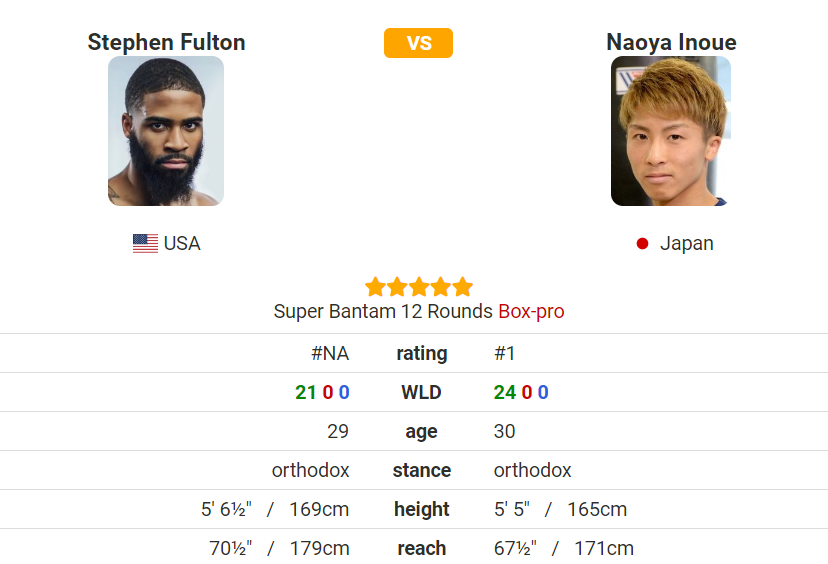The width and height of the screenshot is (828, 564).
Task: Click the Japan country label
Action: tap(686, 243)
